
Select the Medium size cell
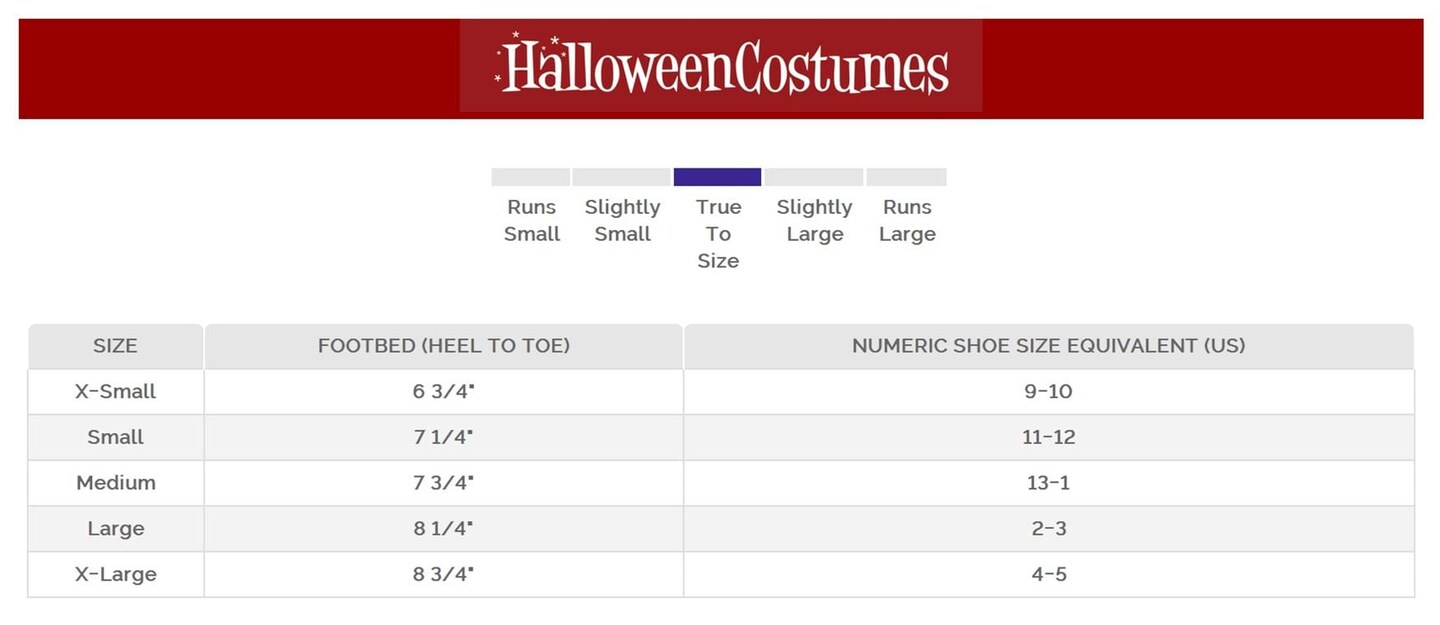(115, 483)
